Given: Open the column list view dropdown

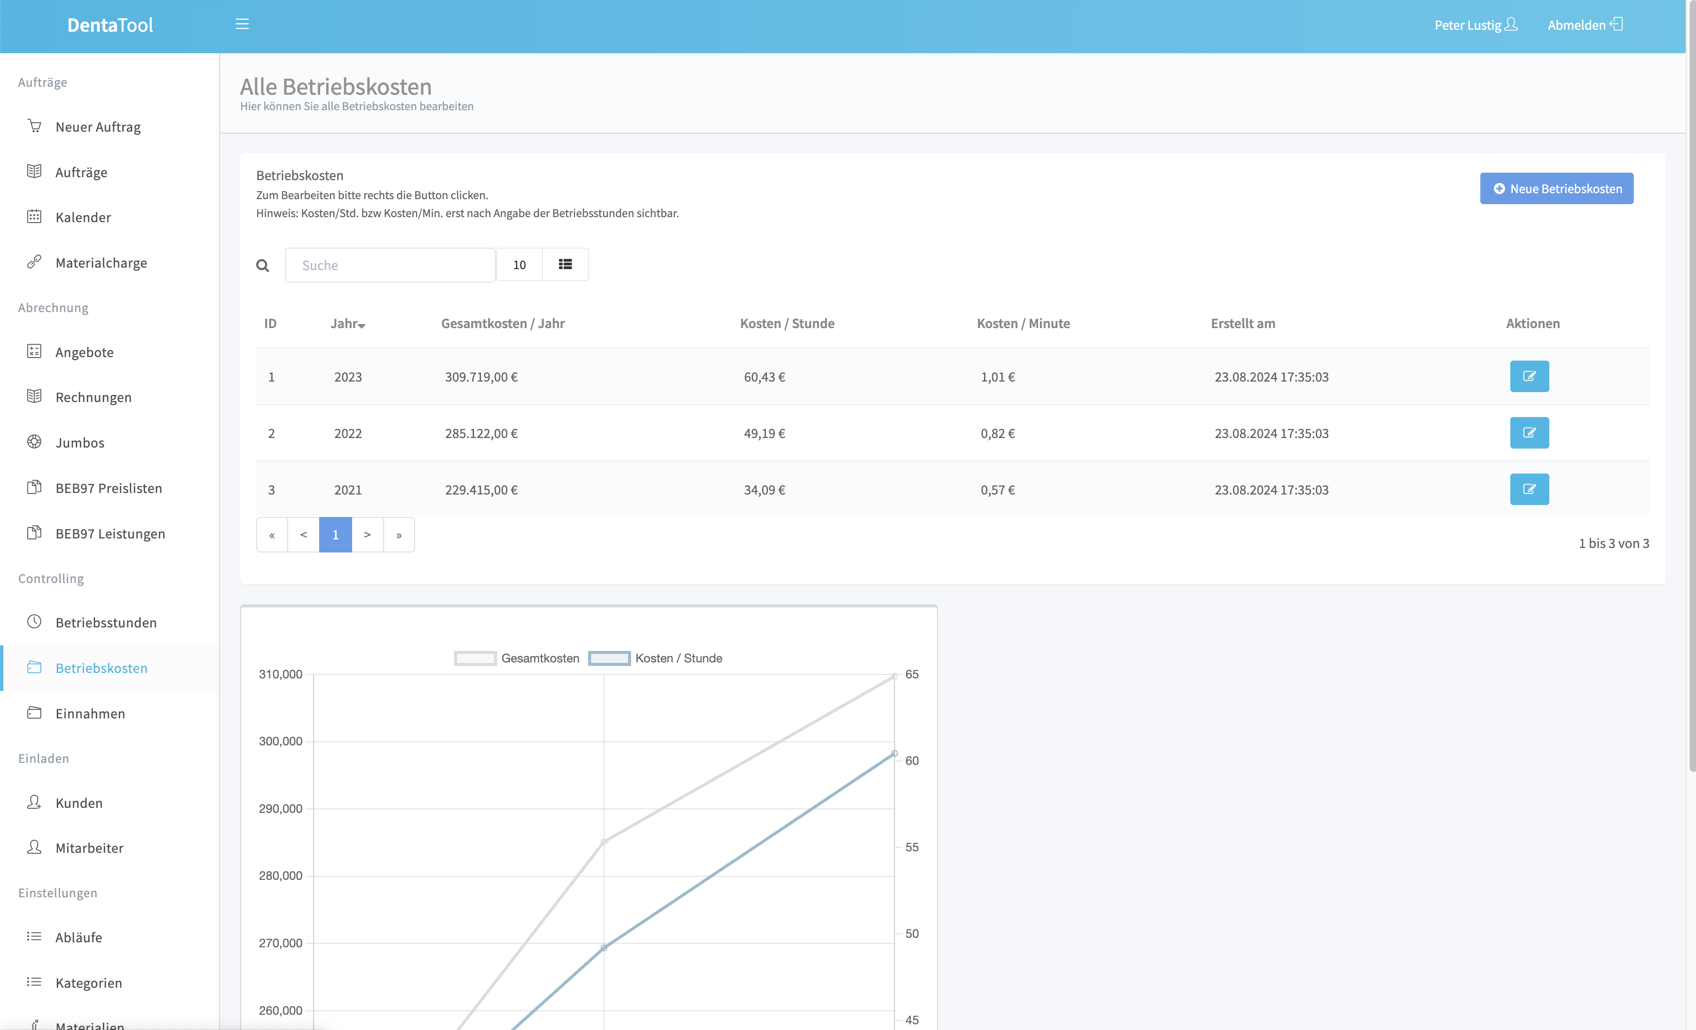Looking at the screenshot, I should coord(565,265).
